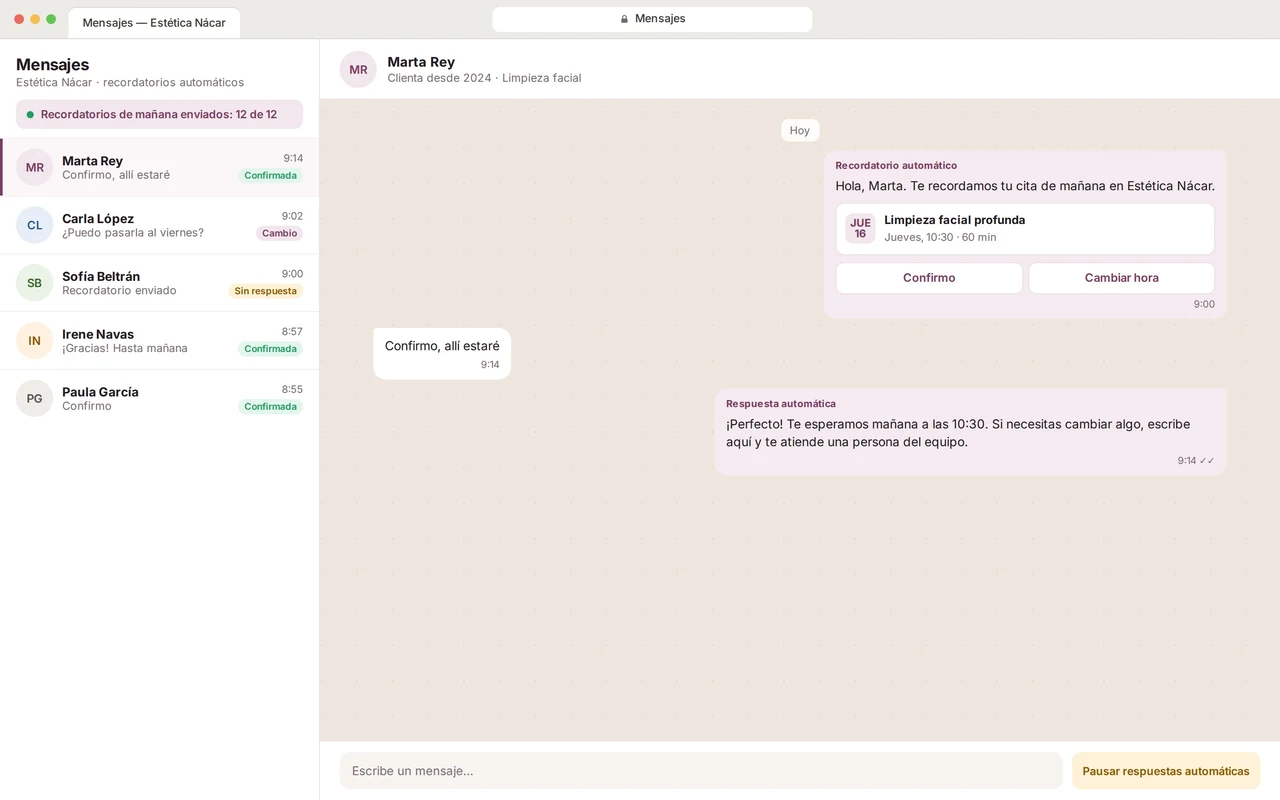Click the Limpieza facial profunda appointment title
Viewport: 1280px width, 800px height.
(x=955, y=220)
